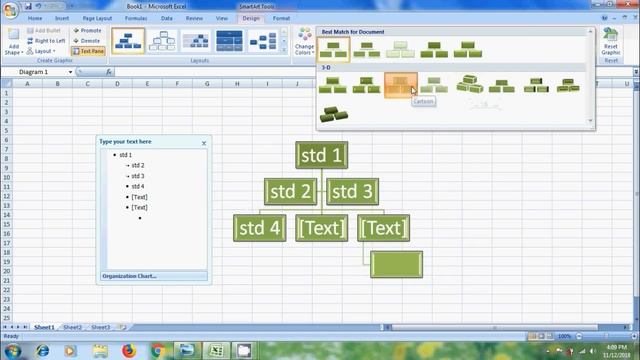Select the fifth horizontal hierarchy layout thumbnail

click(263, 41)
